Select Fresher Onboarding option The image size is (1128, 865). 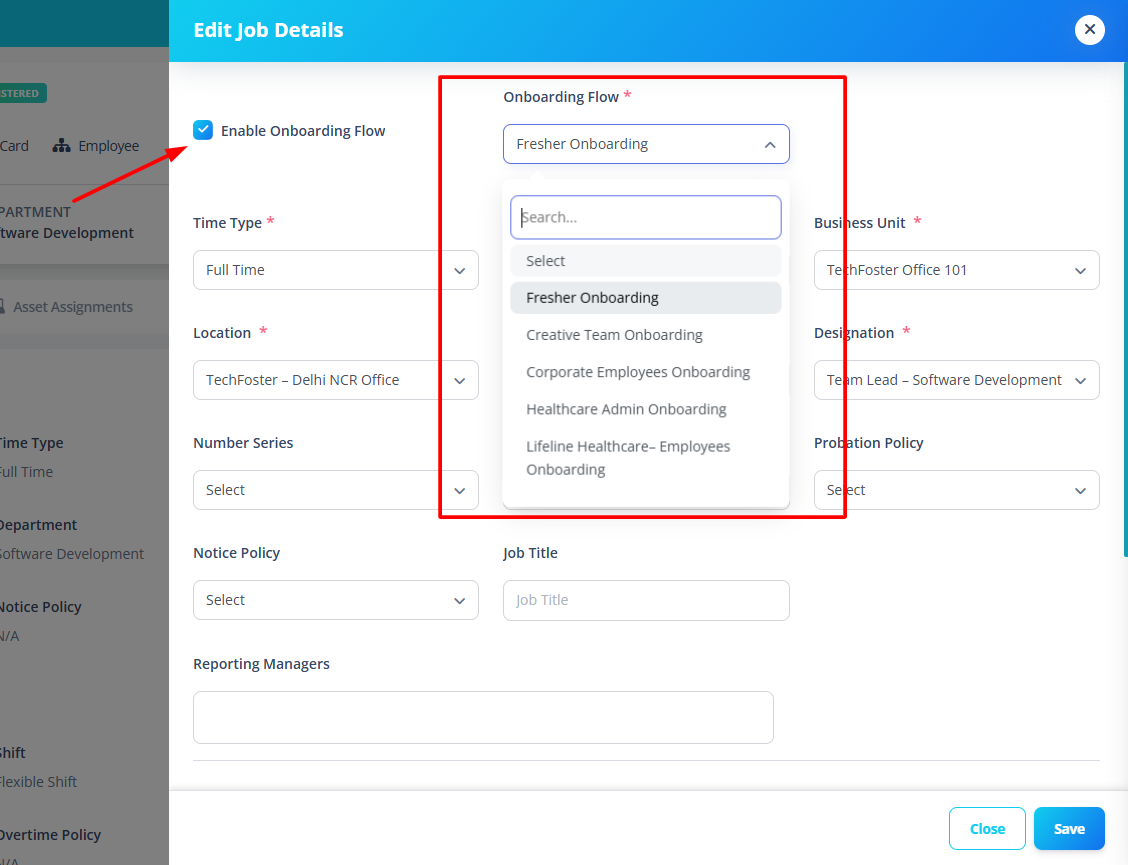(x=645, y=298)
